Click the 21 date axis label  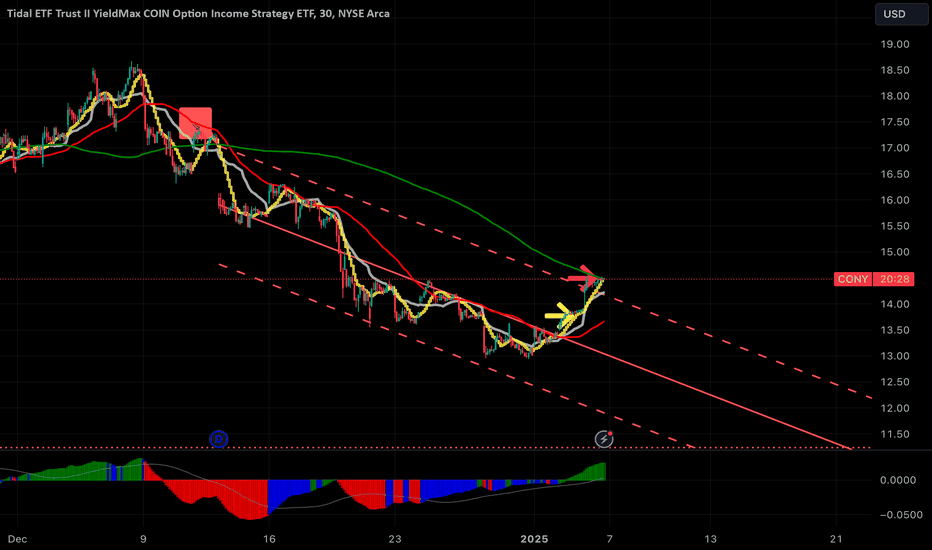(x=836, y=539)
